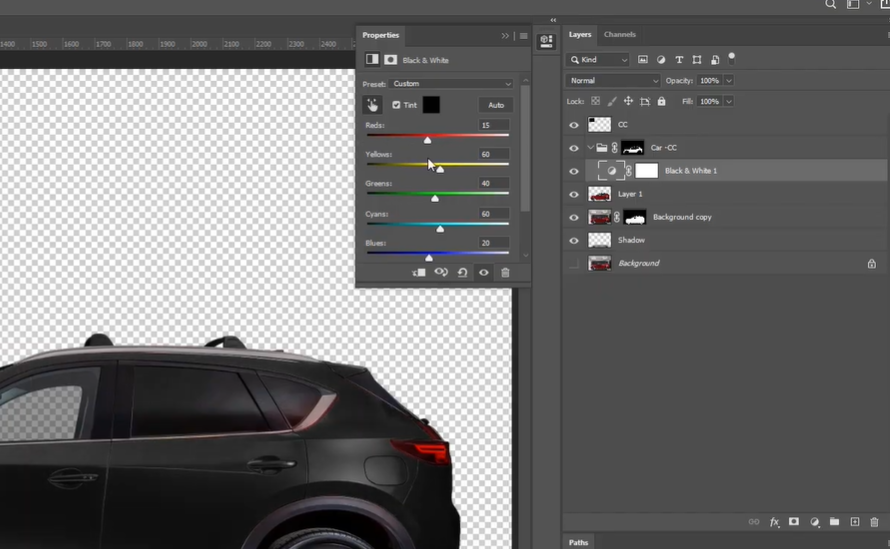This screenshot has width=890, height=549.
Task: Lock all padlock icon
Action: [x=661, y=101]
